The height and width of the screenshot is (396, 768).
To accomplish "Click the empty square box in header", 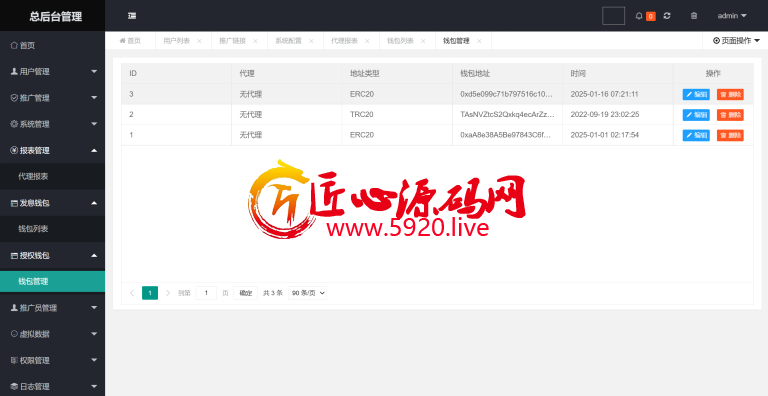I will coord(613,16).
